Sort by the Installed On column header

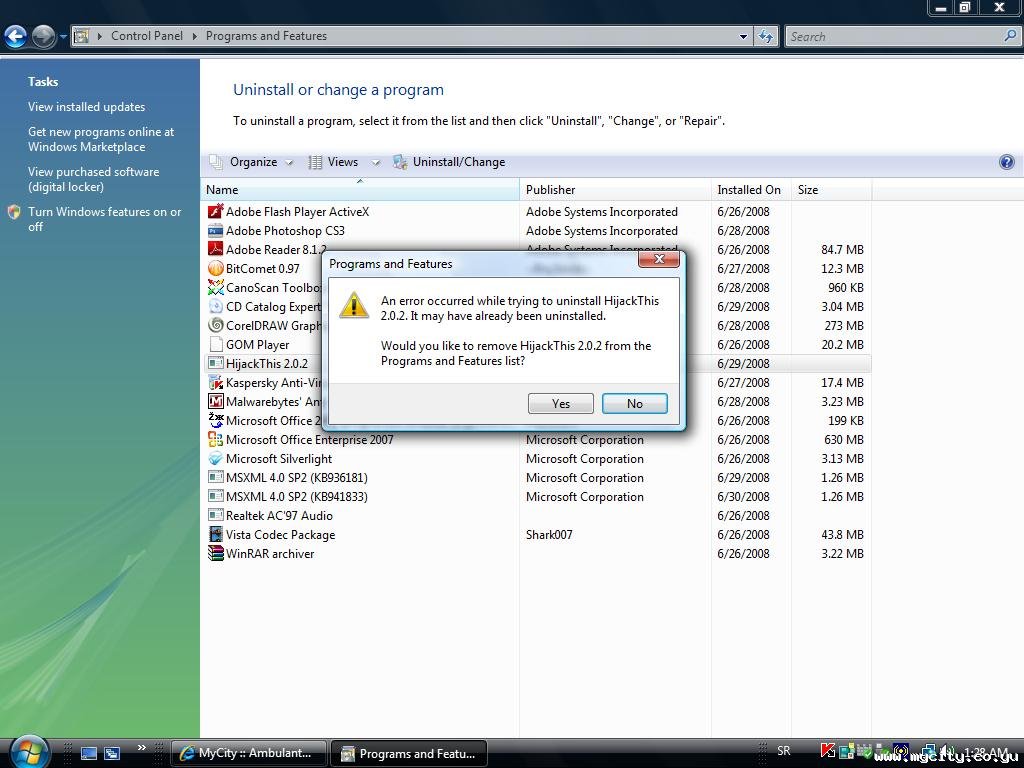(x=751, y=189)
